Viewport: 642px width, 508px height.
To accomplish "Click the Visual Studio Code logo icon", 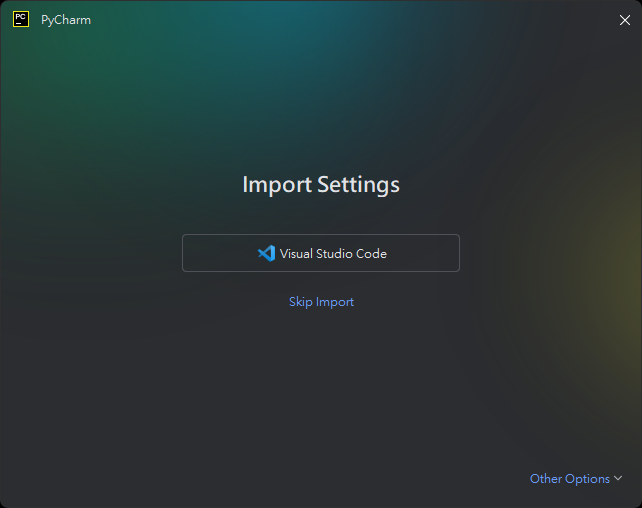I will [x=266, y=253].
